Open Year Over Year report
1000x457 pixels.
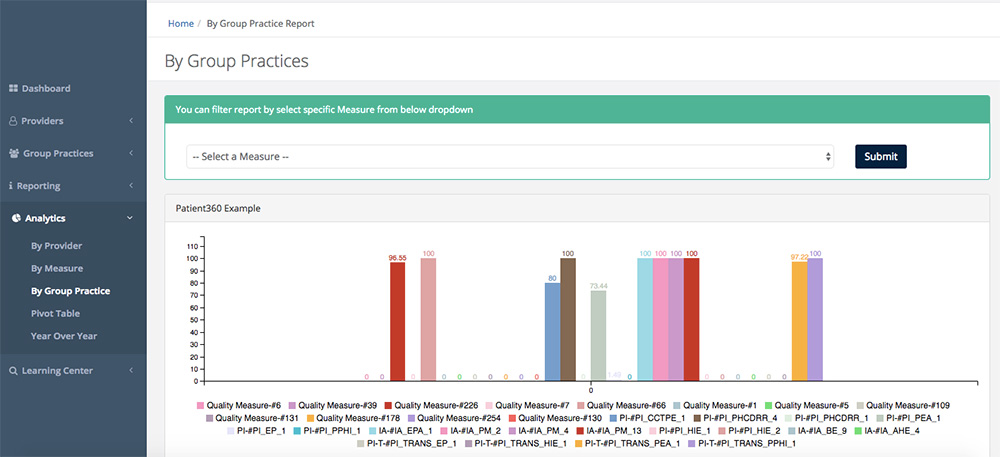[64, 336]
